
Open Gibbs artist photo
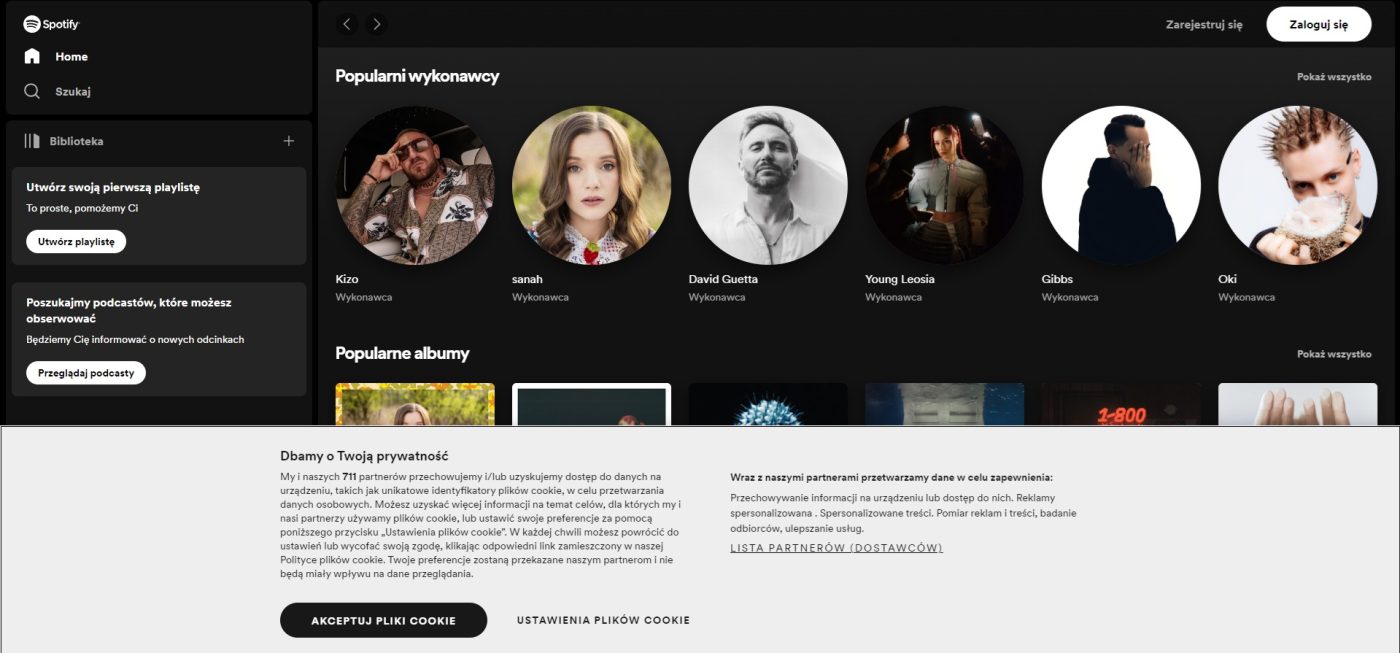tap(1121, 185)
